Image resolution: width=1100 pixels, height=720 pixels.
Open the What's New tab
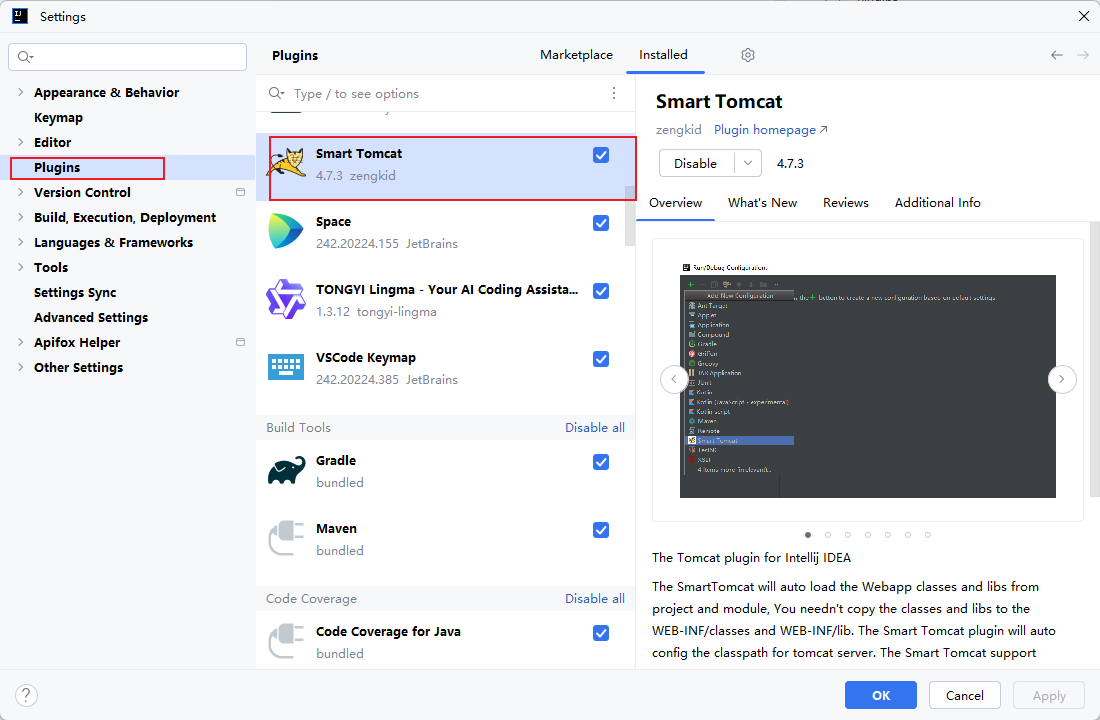tap(762, 203)
